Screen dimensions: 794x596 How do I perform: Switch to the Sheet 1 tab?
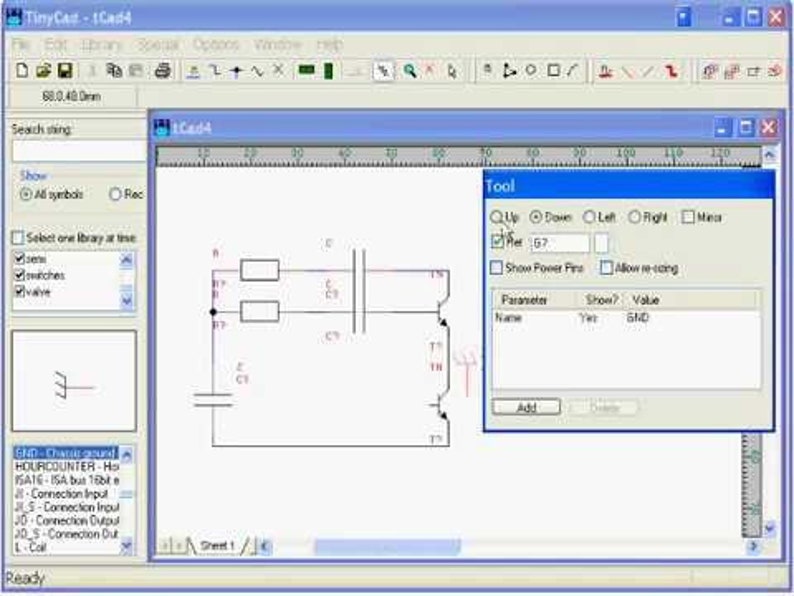click(217, 546)
